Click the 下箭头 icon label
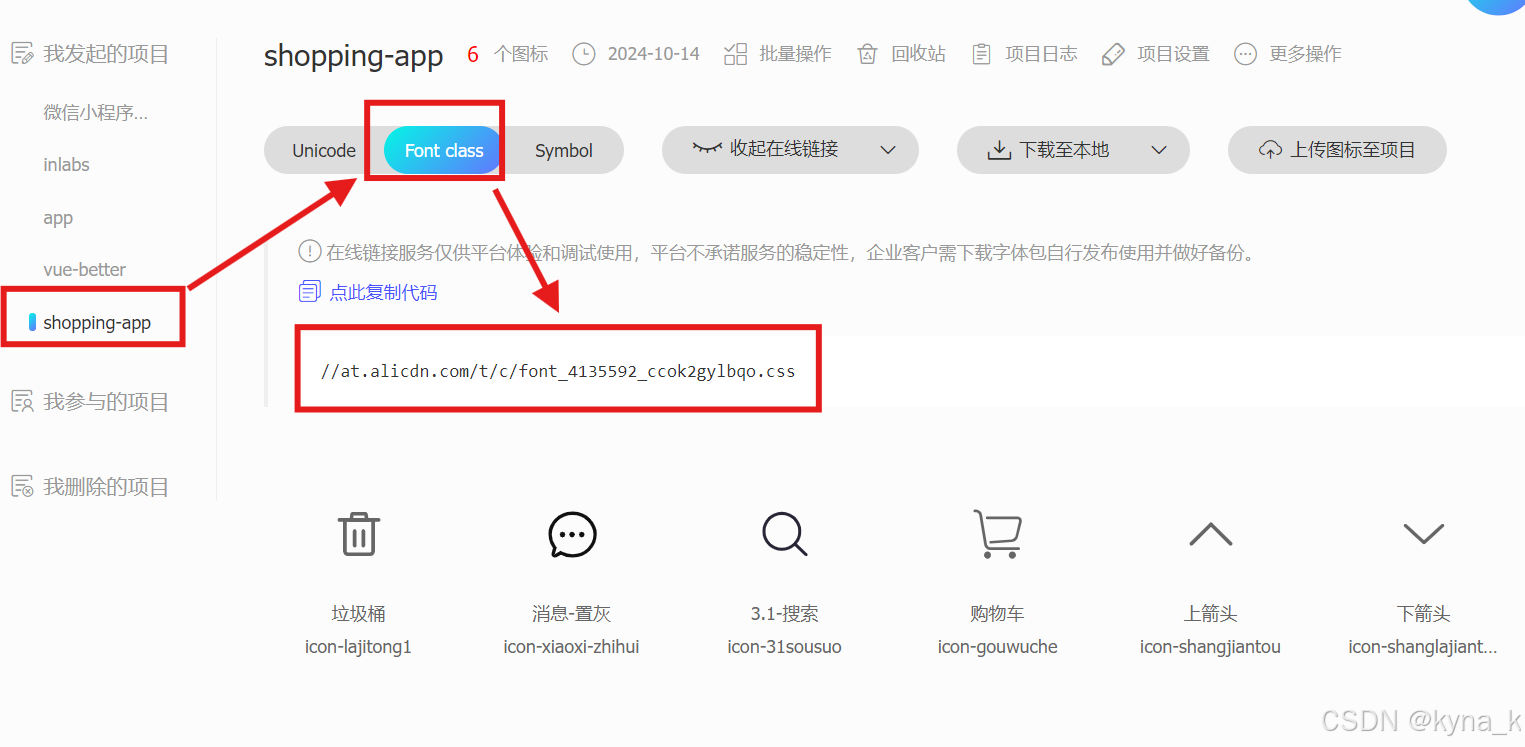 tap(1423, 614)
